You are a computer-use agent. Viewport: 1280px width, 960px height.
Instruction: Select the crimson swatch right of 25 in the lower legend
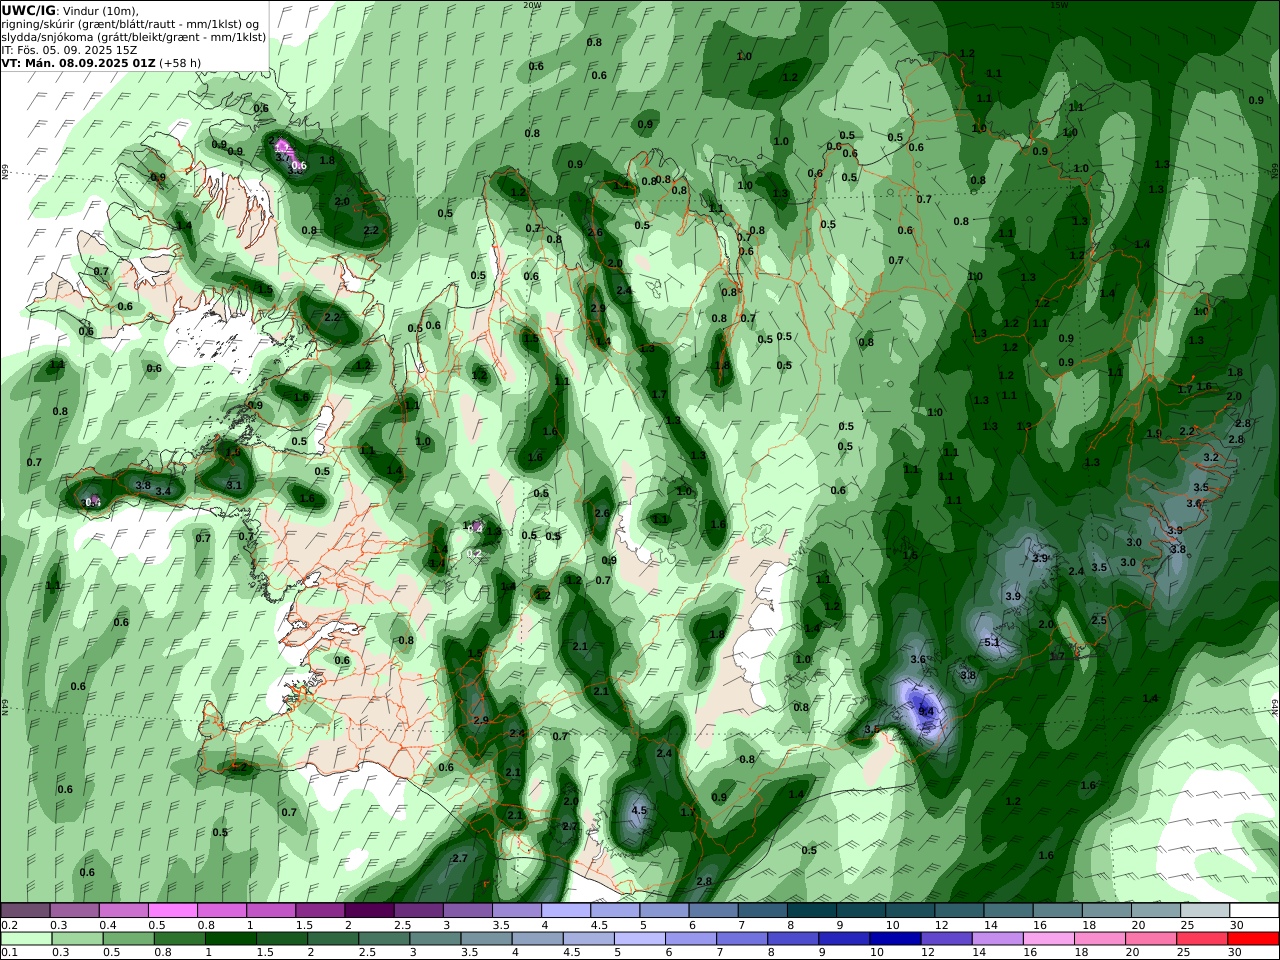pos(1203,939)
